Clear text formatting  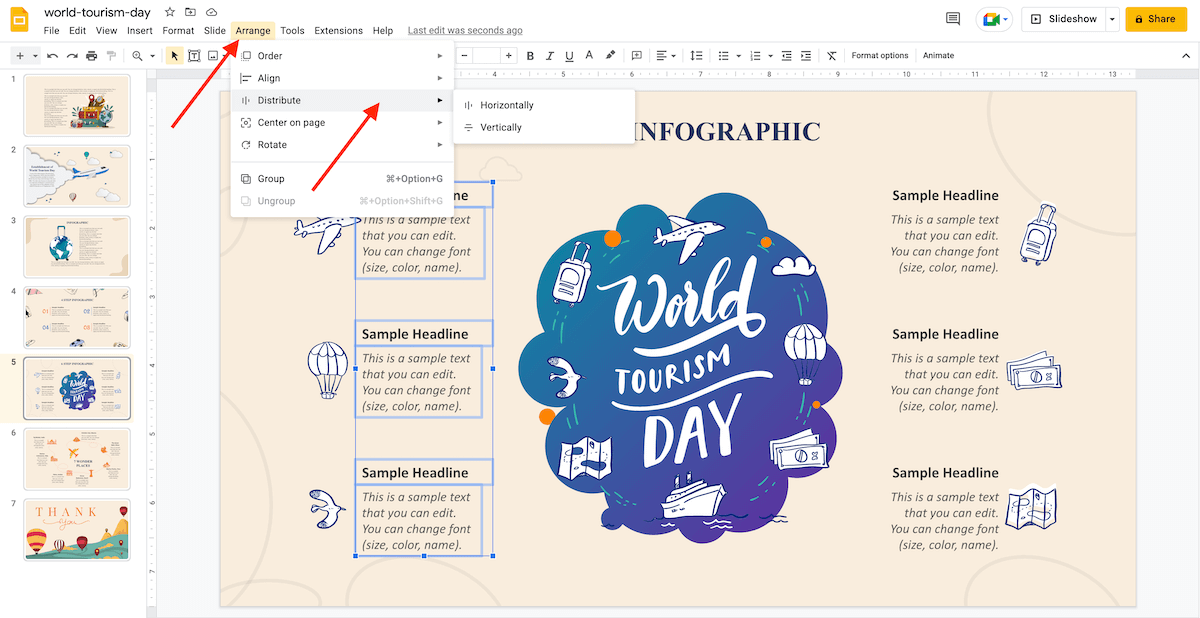click(832, 56)
